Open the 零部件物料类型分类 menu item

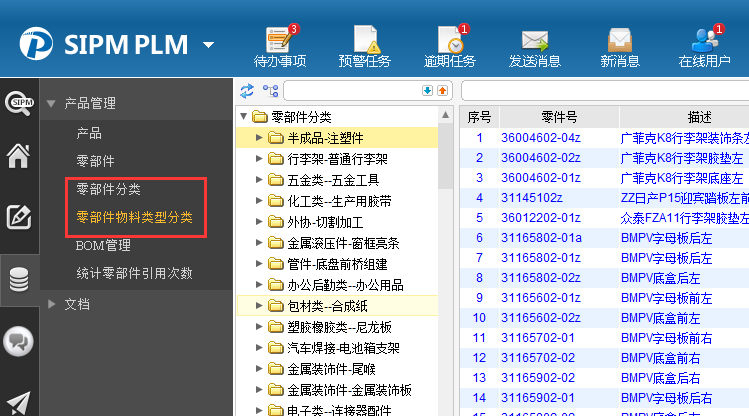pyautogui.click(x=134, y=217)
